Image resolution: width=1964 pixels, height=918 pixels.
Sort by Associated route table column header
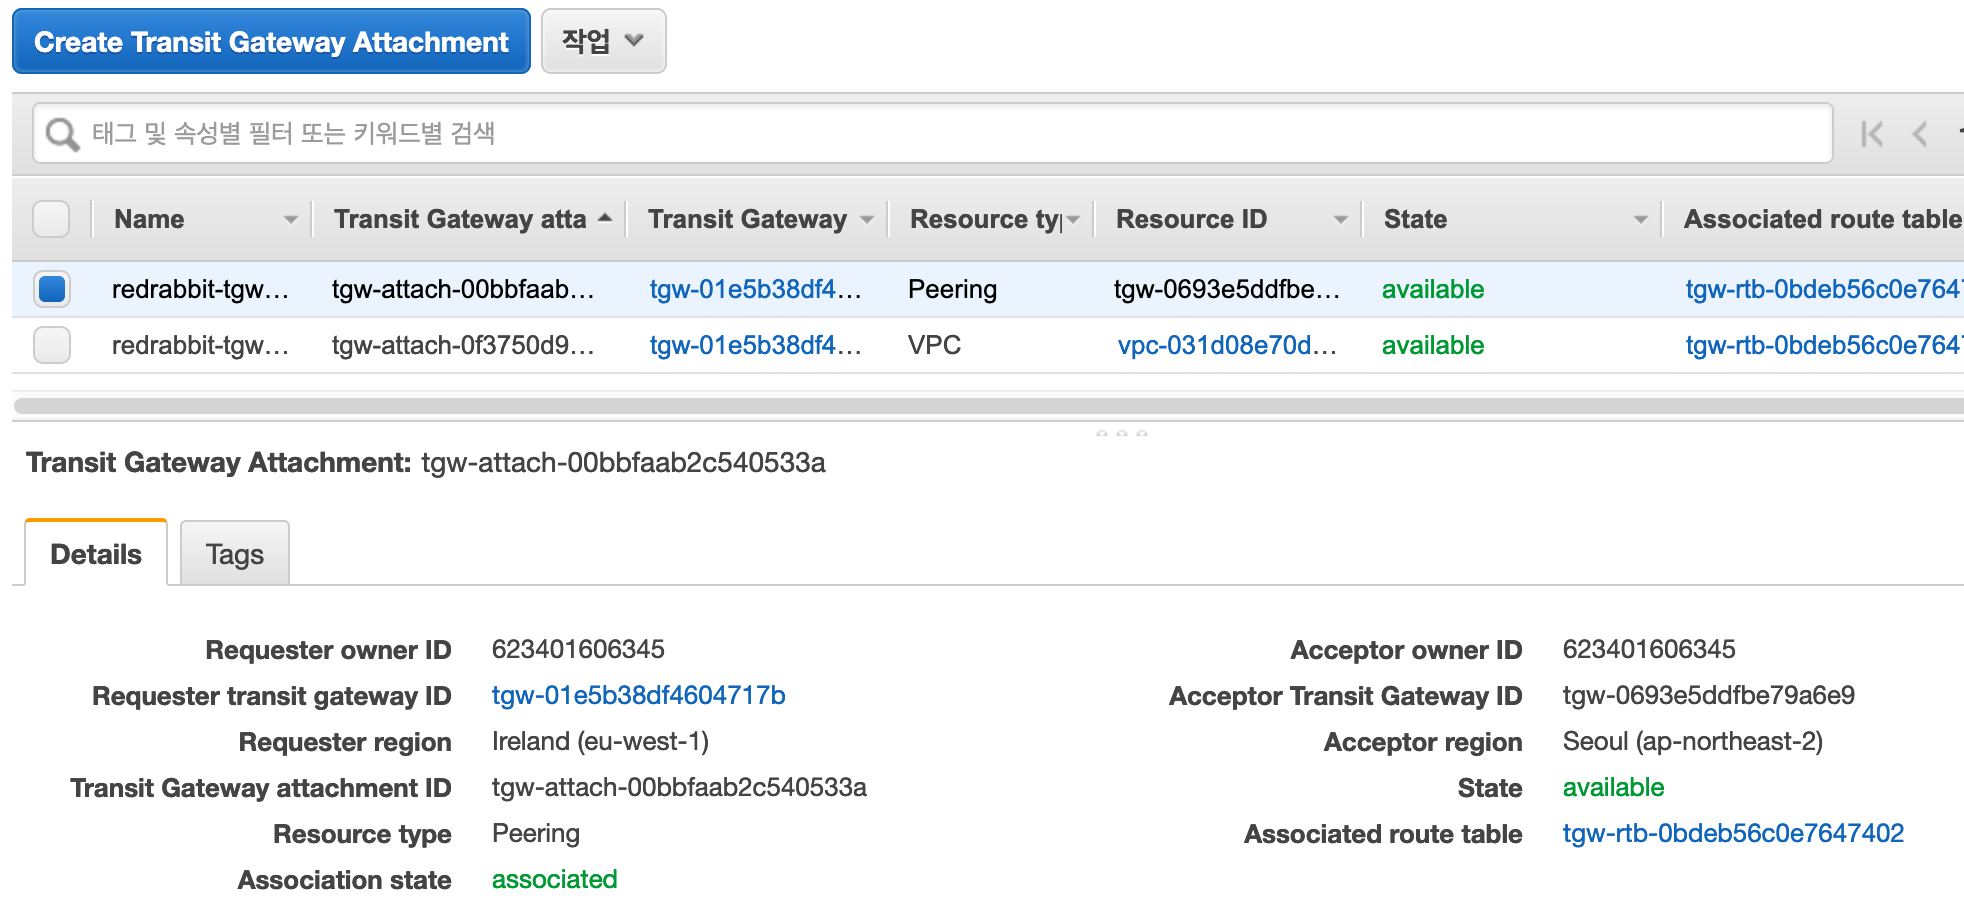(x=1822, y=219)
